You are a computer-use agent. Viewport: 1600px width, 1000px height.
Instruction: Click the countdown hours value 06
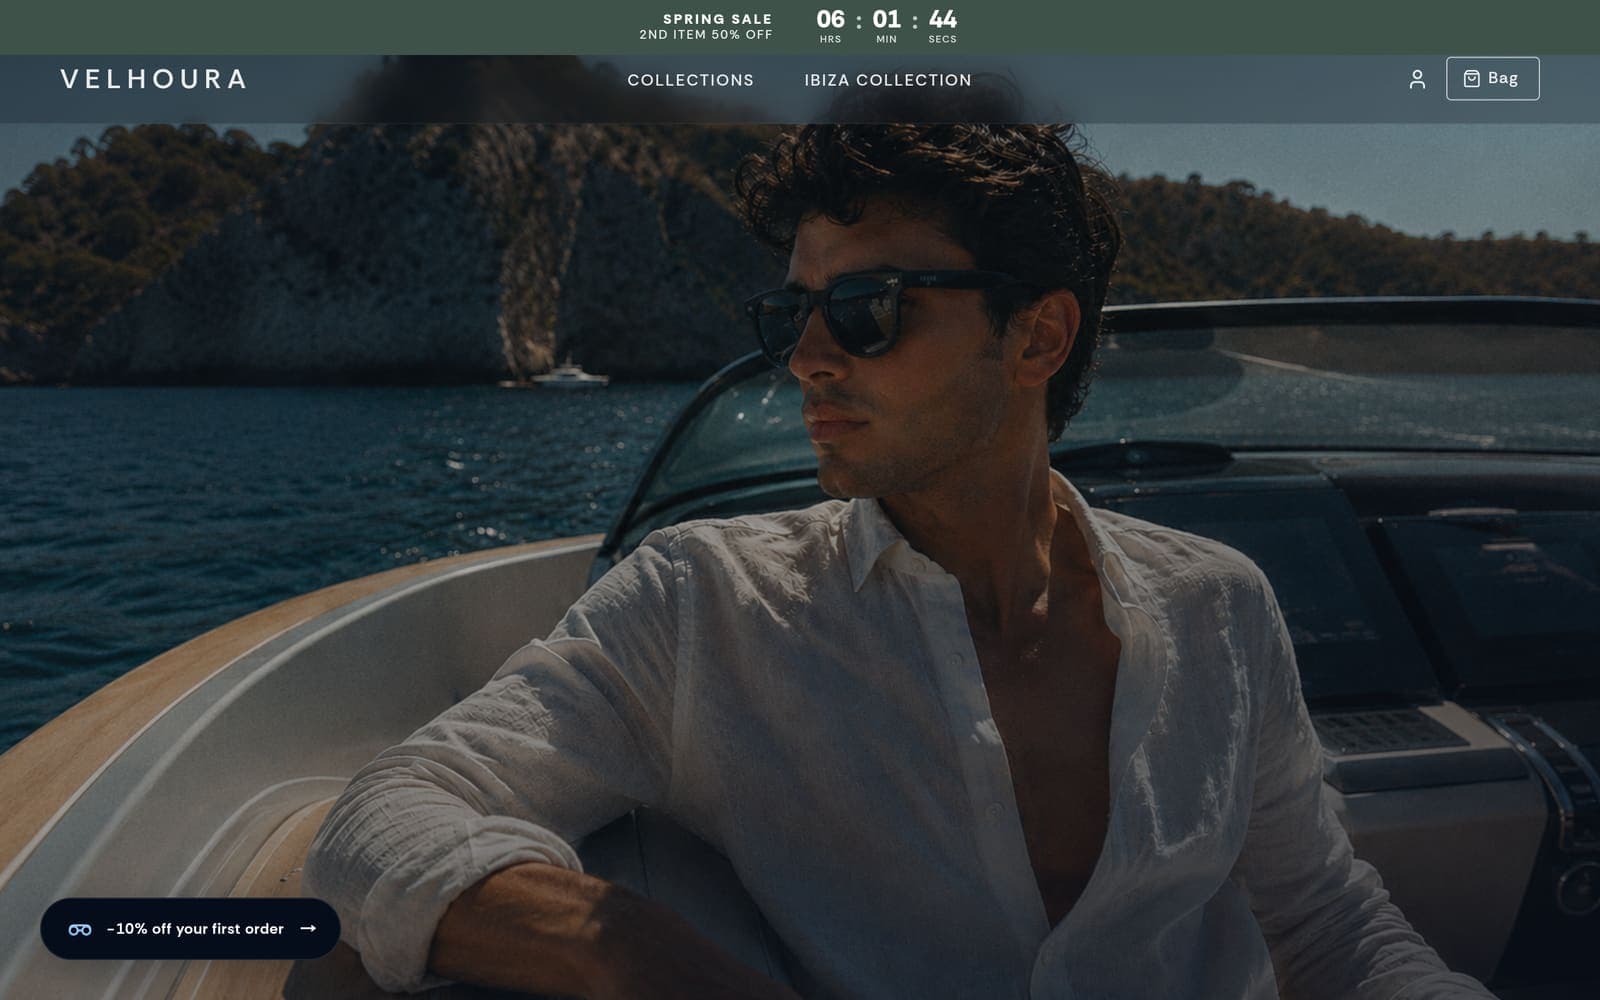pyautogui.click(x=830, y=19)
